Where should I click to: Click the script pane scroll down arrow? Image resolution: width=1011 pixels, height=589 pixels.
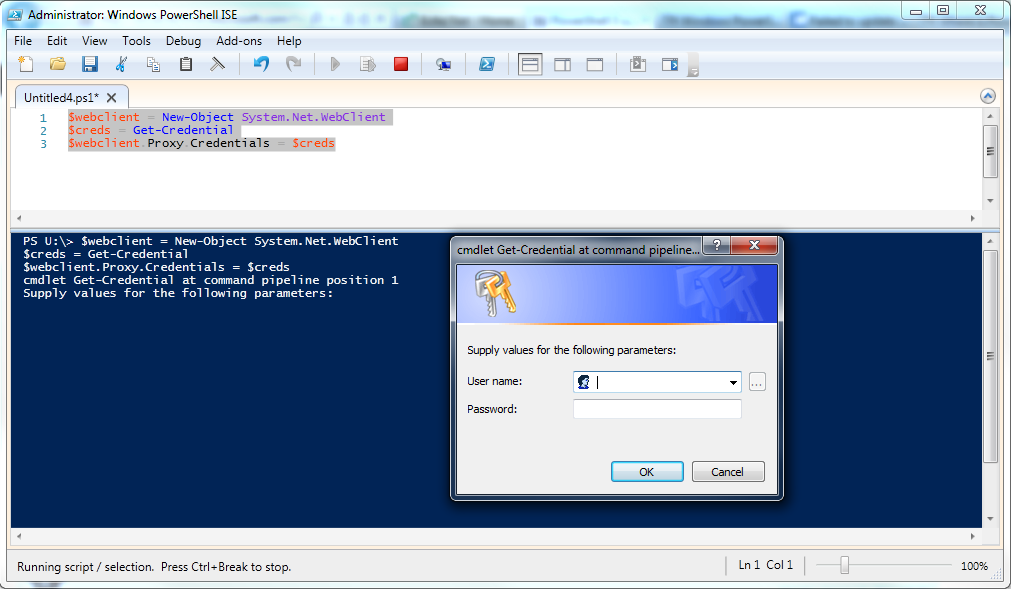[x=990, y=201]
